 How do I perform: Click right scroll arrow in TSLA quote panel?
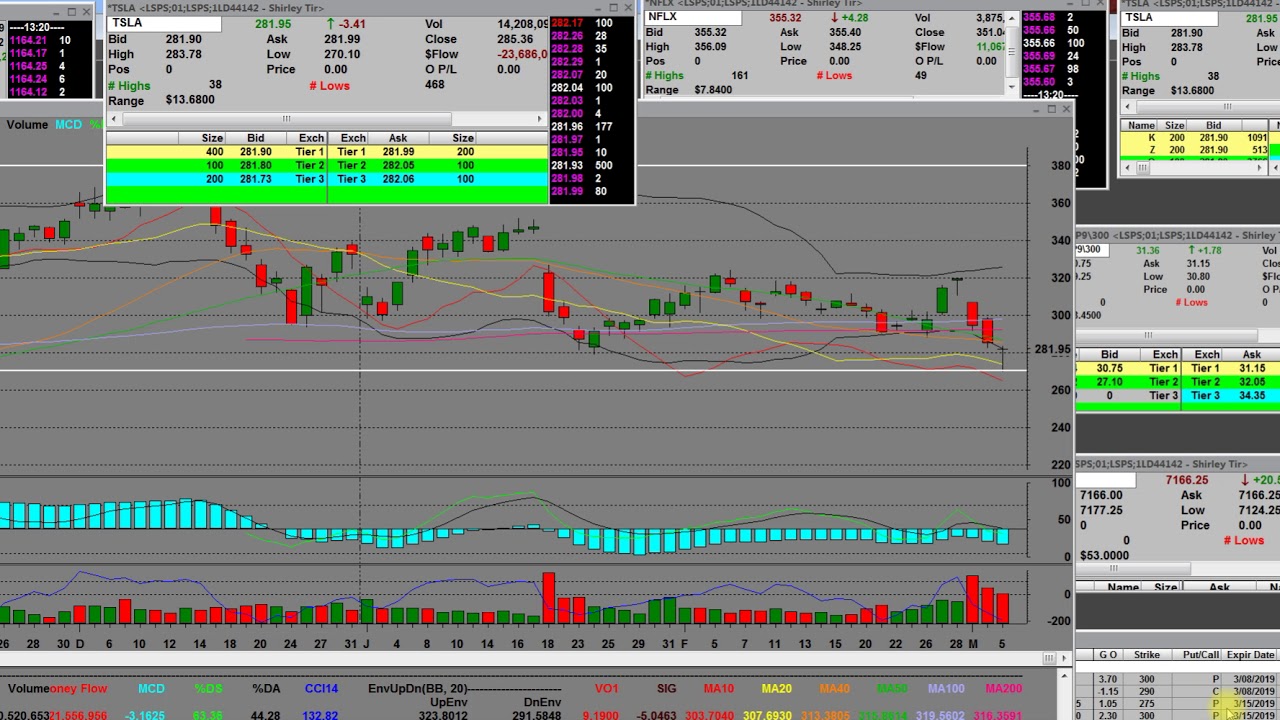(x=540, y=119)
